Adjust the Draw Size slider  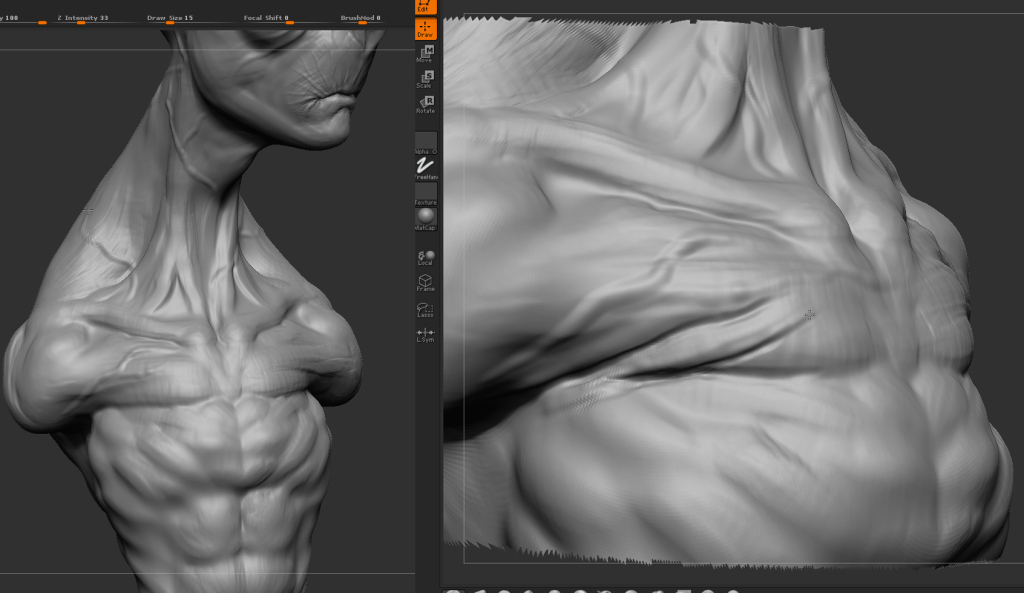click(x=190, y=19)
